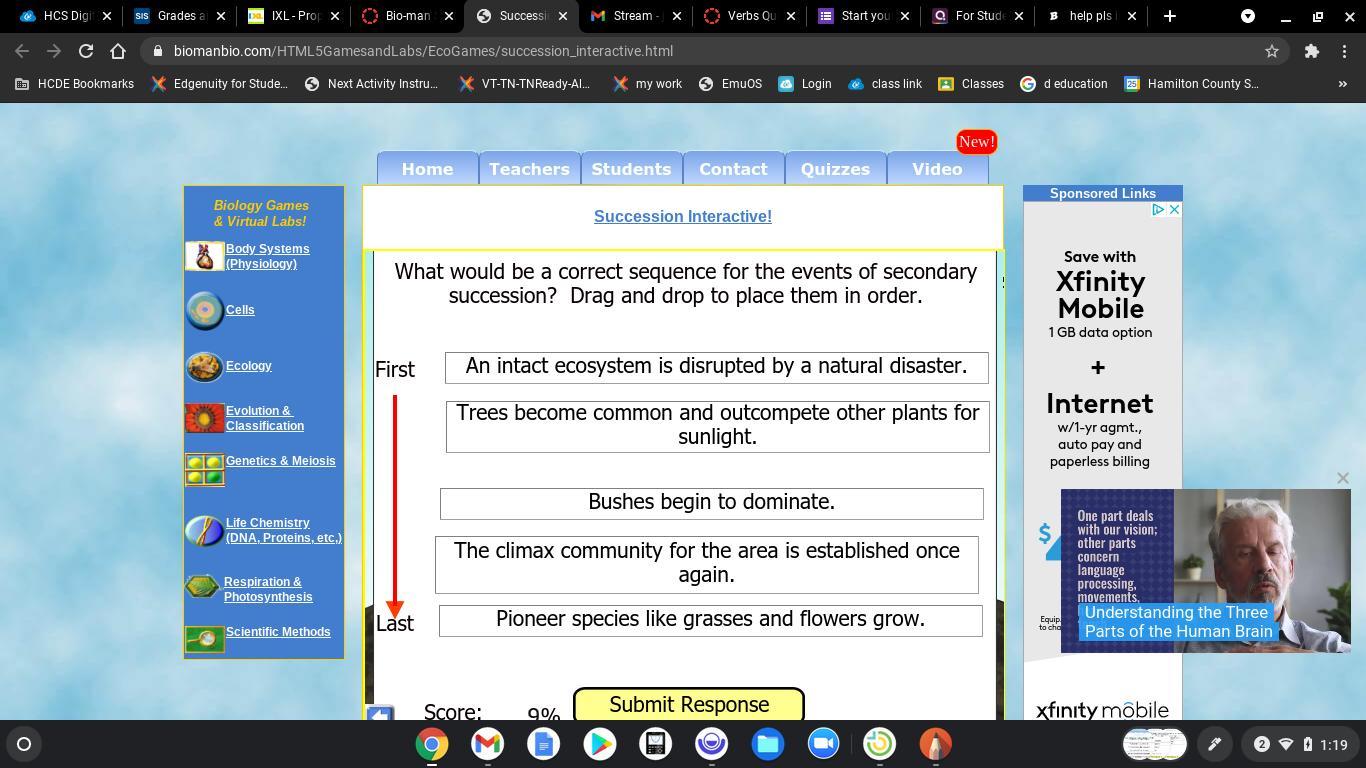
Task: Close the Bio-man browser tab
Action: [448, 16]
